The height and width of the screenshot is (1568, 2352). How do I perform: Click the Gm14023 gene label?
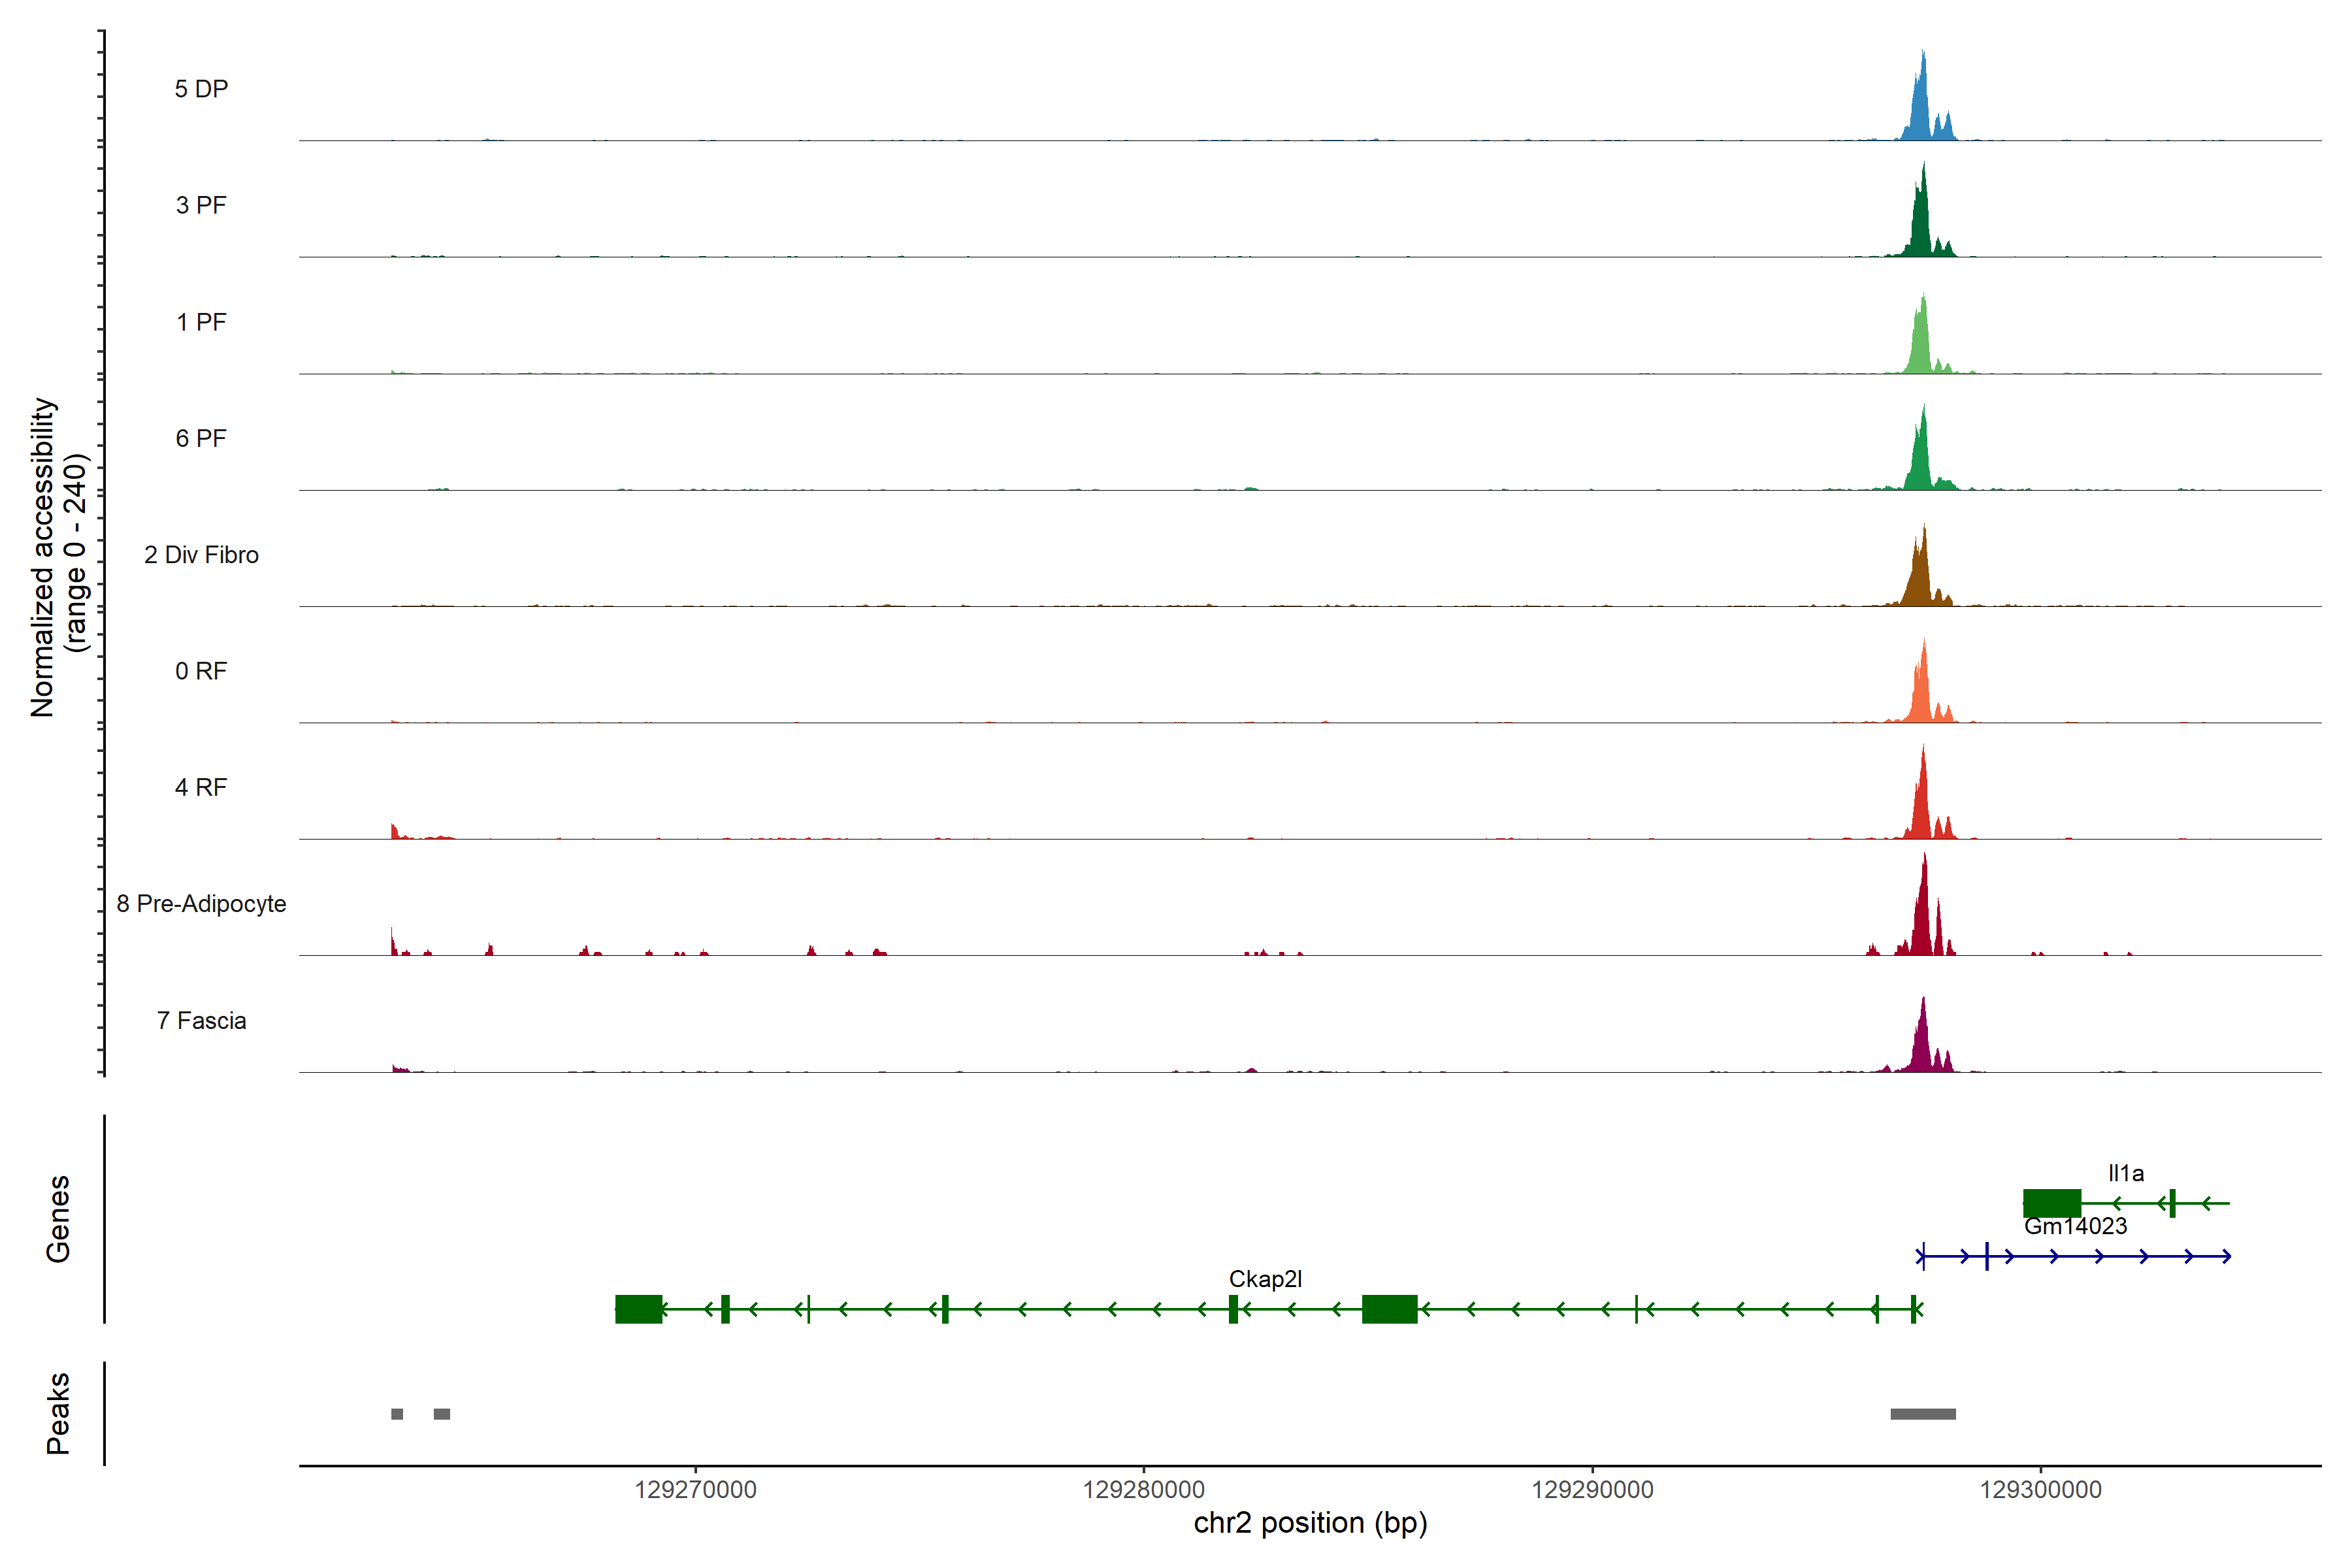(2075, 1226)
